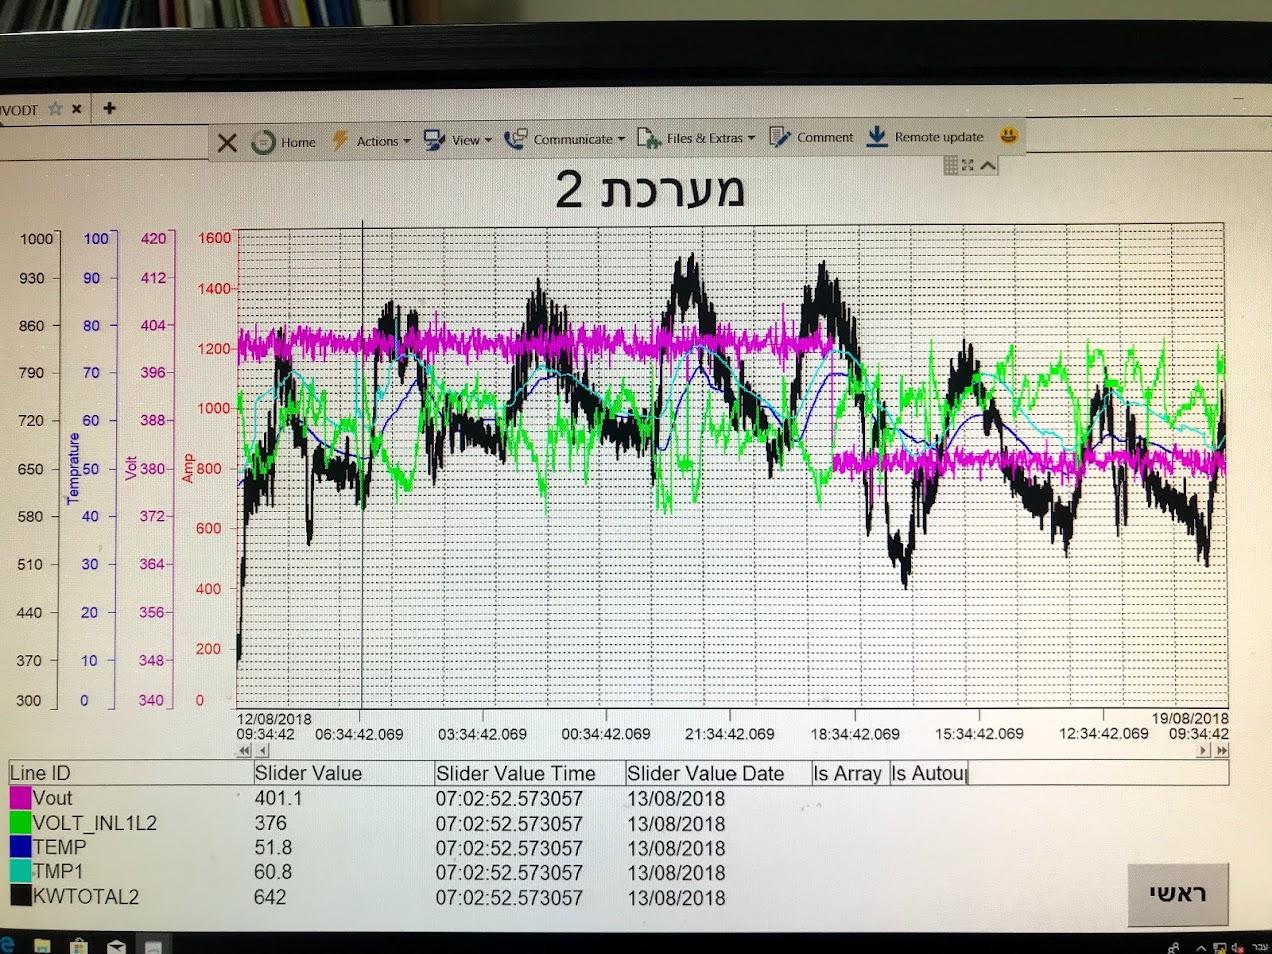Expand the View menu

(457, 140)
